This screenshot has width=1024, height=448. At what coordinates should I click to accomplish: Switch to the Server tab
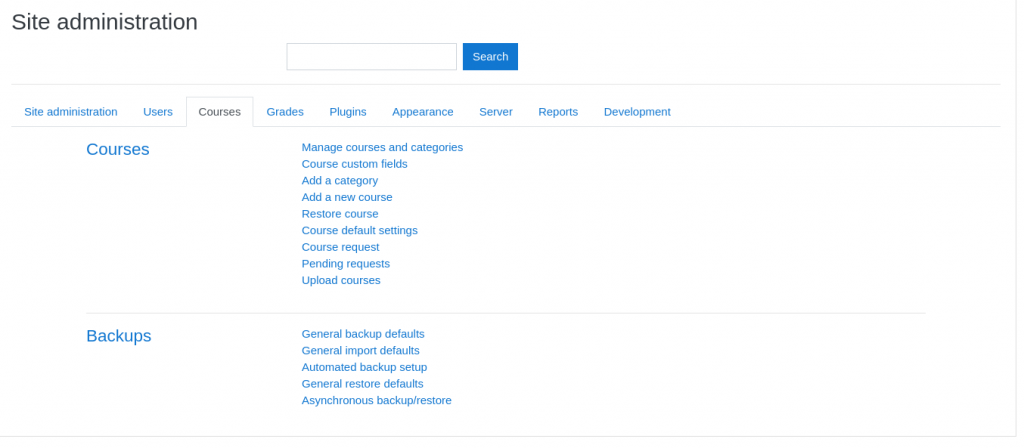tap(496, 112)
